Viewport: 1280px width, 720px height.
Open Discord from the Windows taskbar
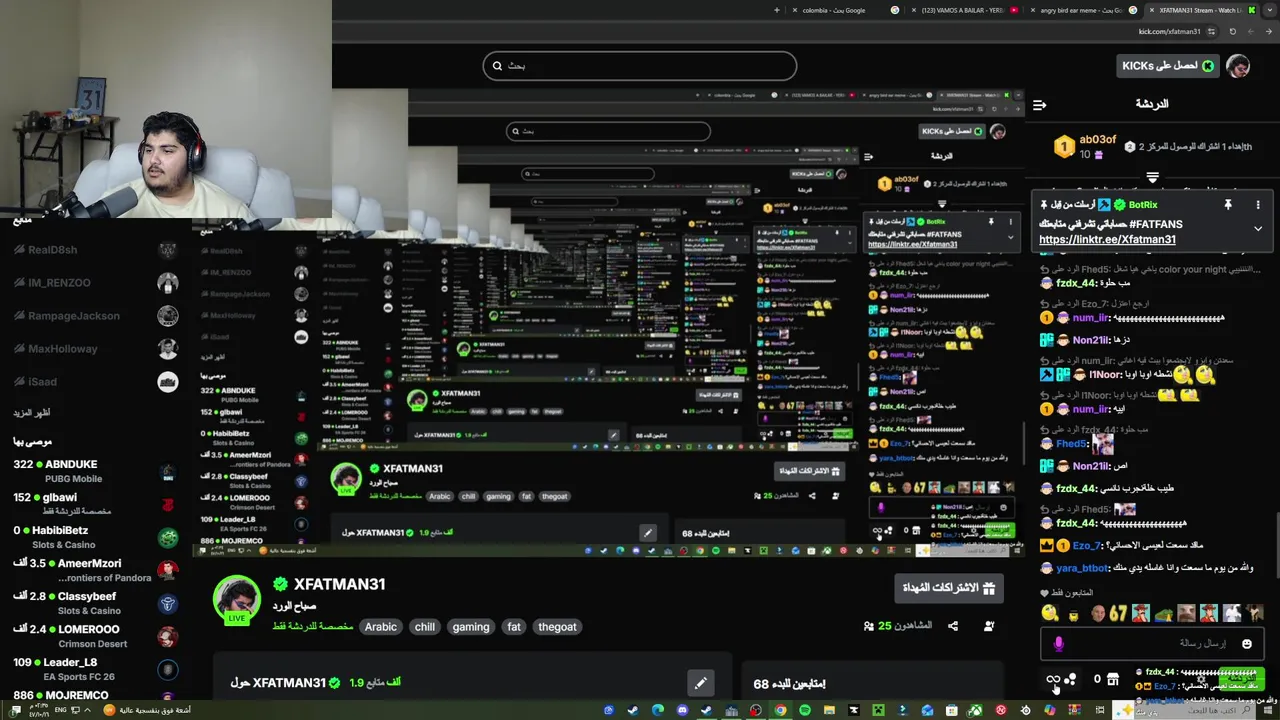pos(682,710)
